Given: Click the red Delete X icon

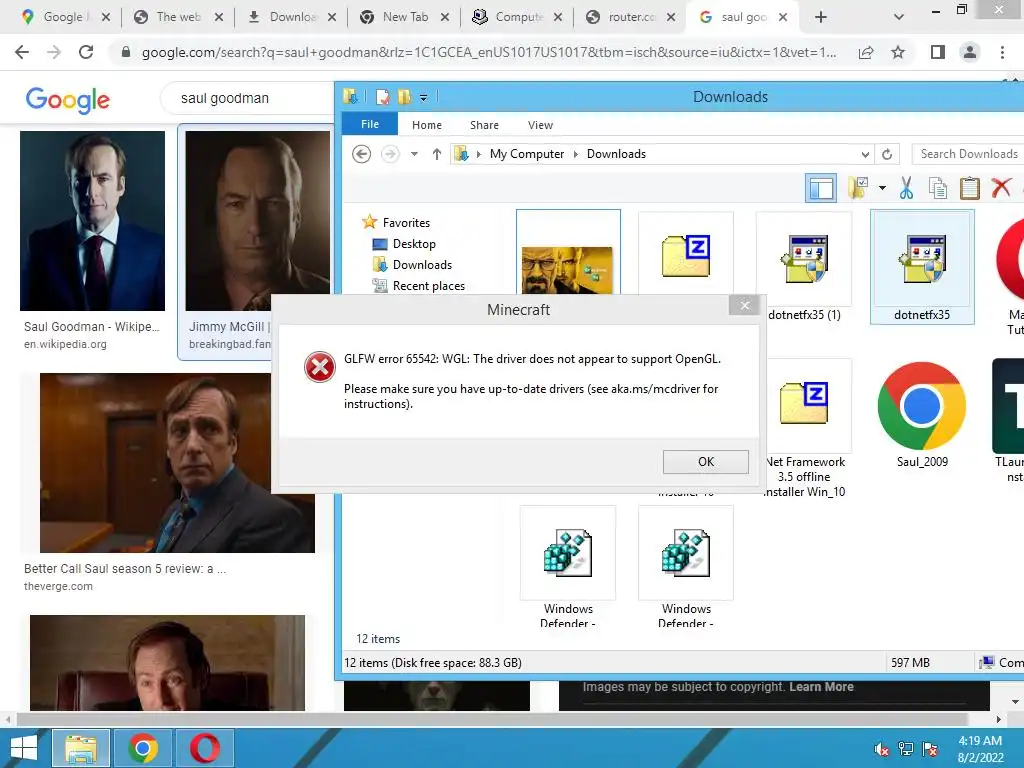Looking at the screenshot, I should pos(1000,188).
